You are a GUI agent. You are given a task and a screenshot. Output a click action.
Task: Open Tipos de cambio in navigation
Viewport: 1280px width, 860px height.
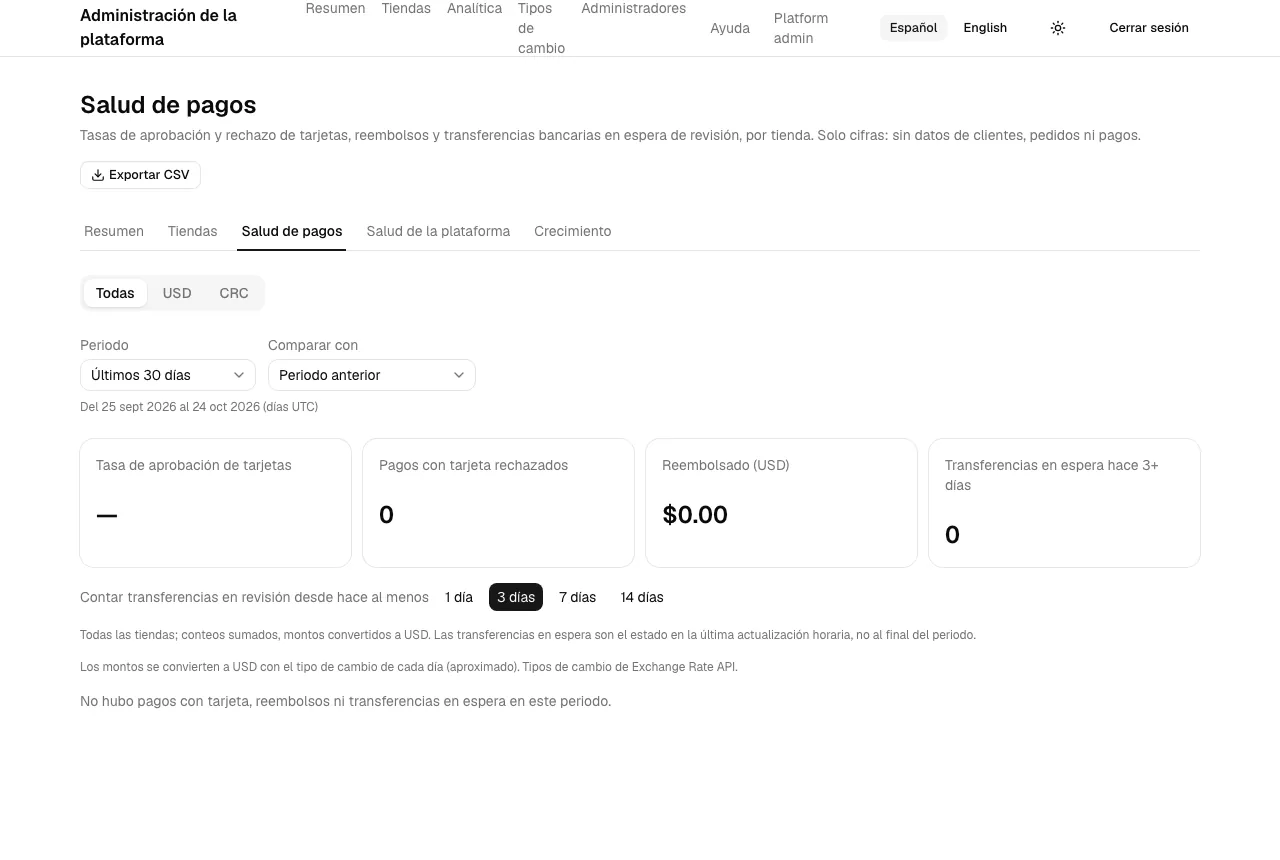click(541, 28)
